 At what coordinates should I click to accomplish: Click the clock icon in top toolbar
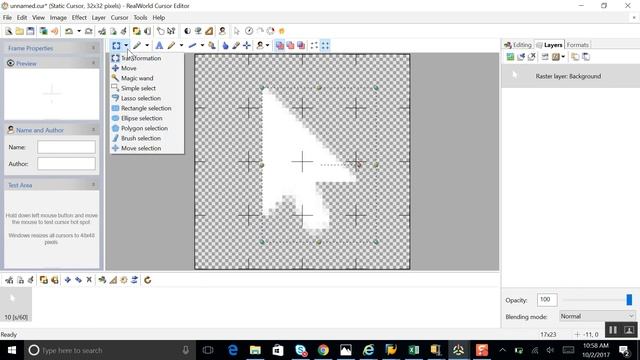point(249,31)
